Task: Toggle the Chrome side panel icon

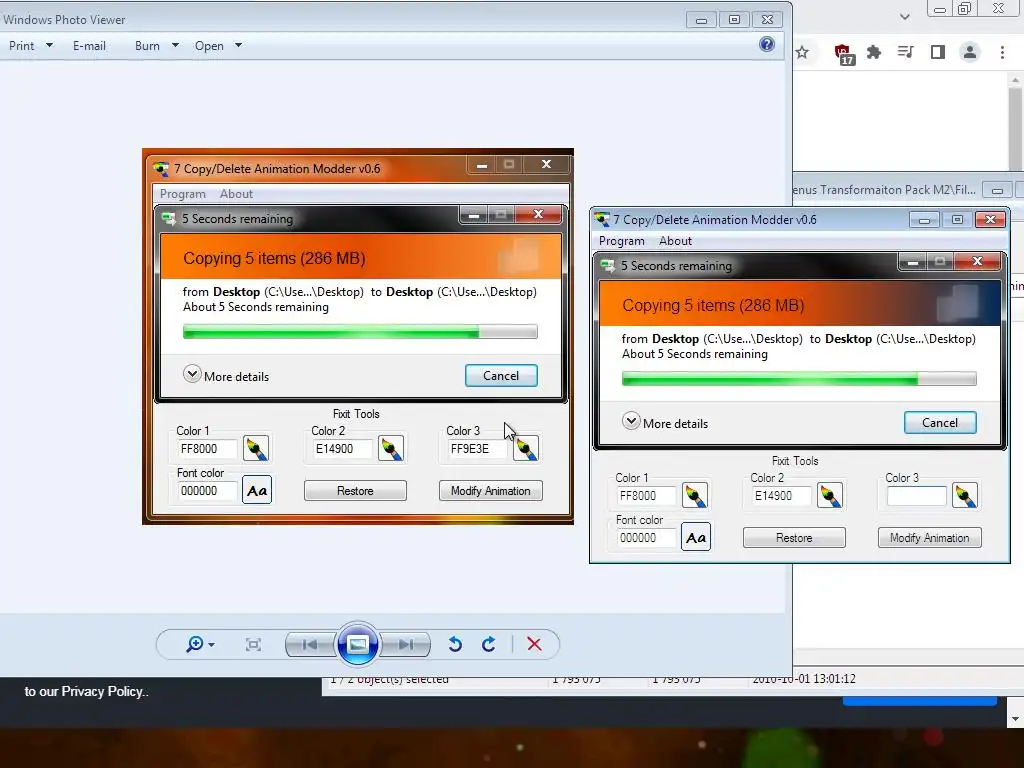Action: pyautogui.click(x=938, y=52)
